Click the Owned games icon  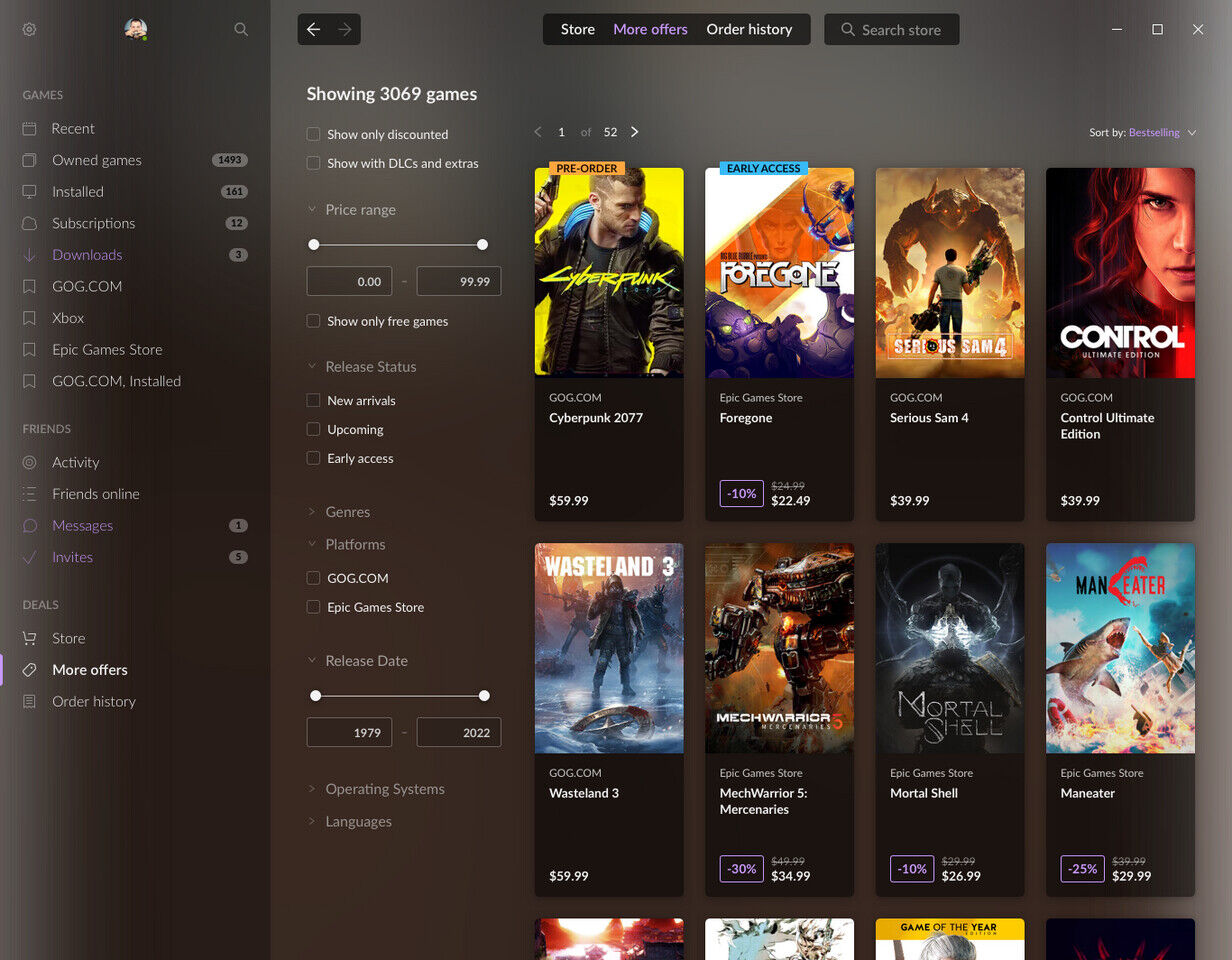click(x=29, y=160)
